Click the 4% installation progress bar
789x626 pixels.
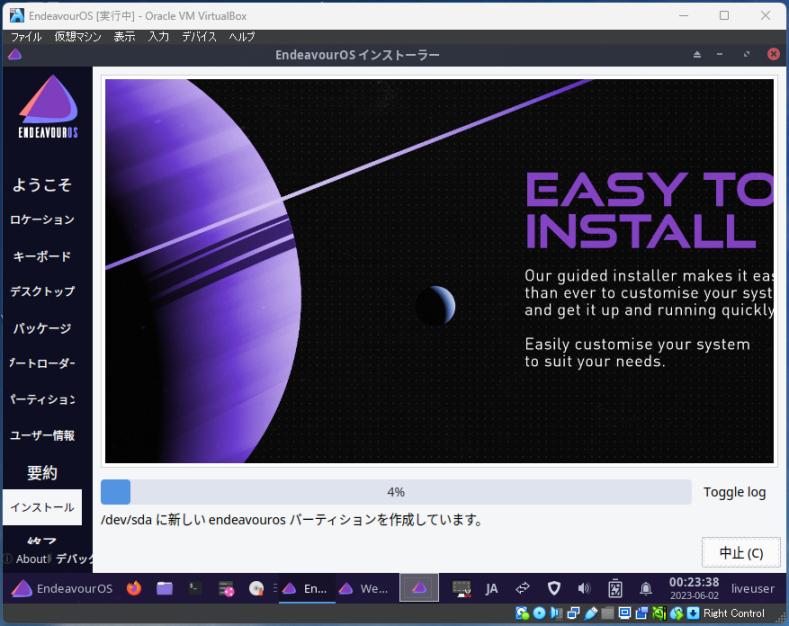coord(396,492)
